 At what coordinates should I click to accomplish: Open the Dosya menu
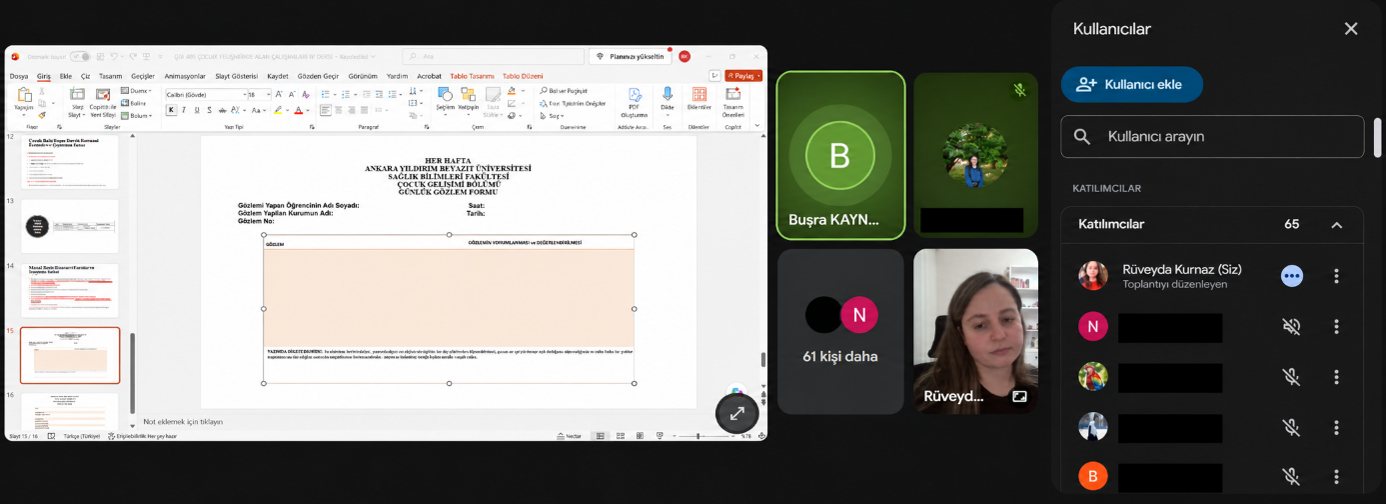(x=19, y=76)
